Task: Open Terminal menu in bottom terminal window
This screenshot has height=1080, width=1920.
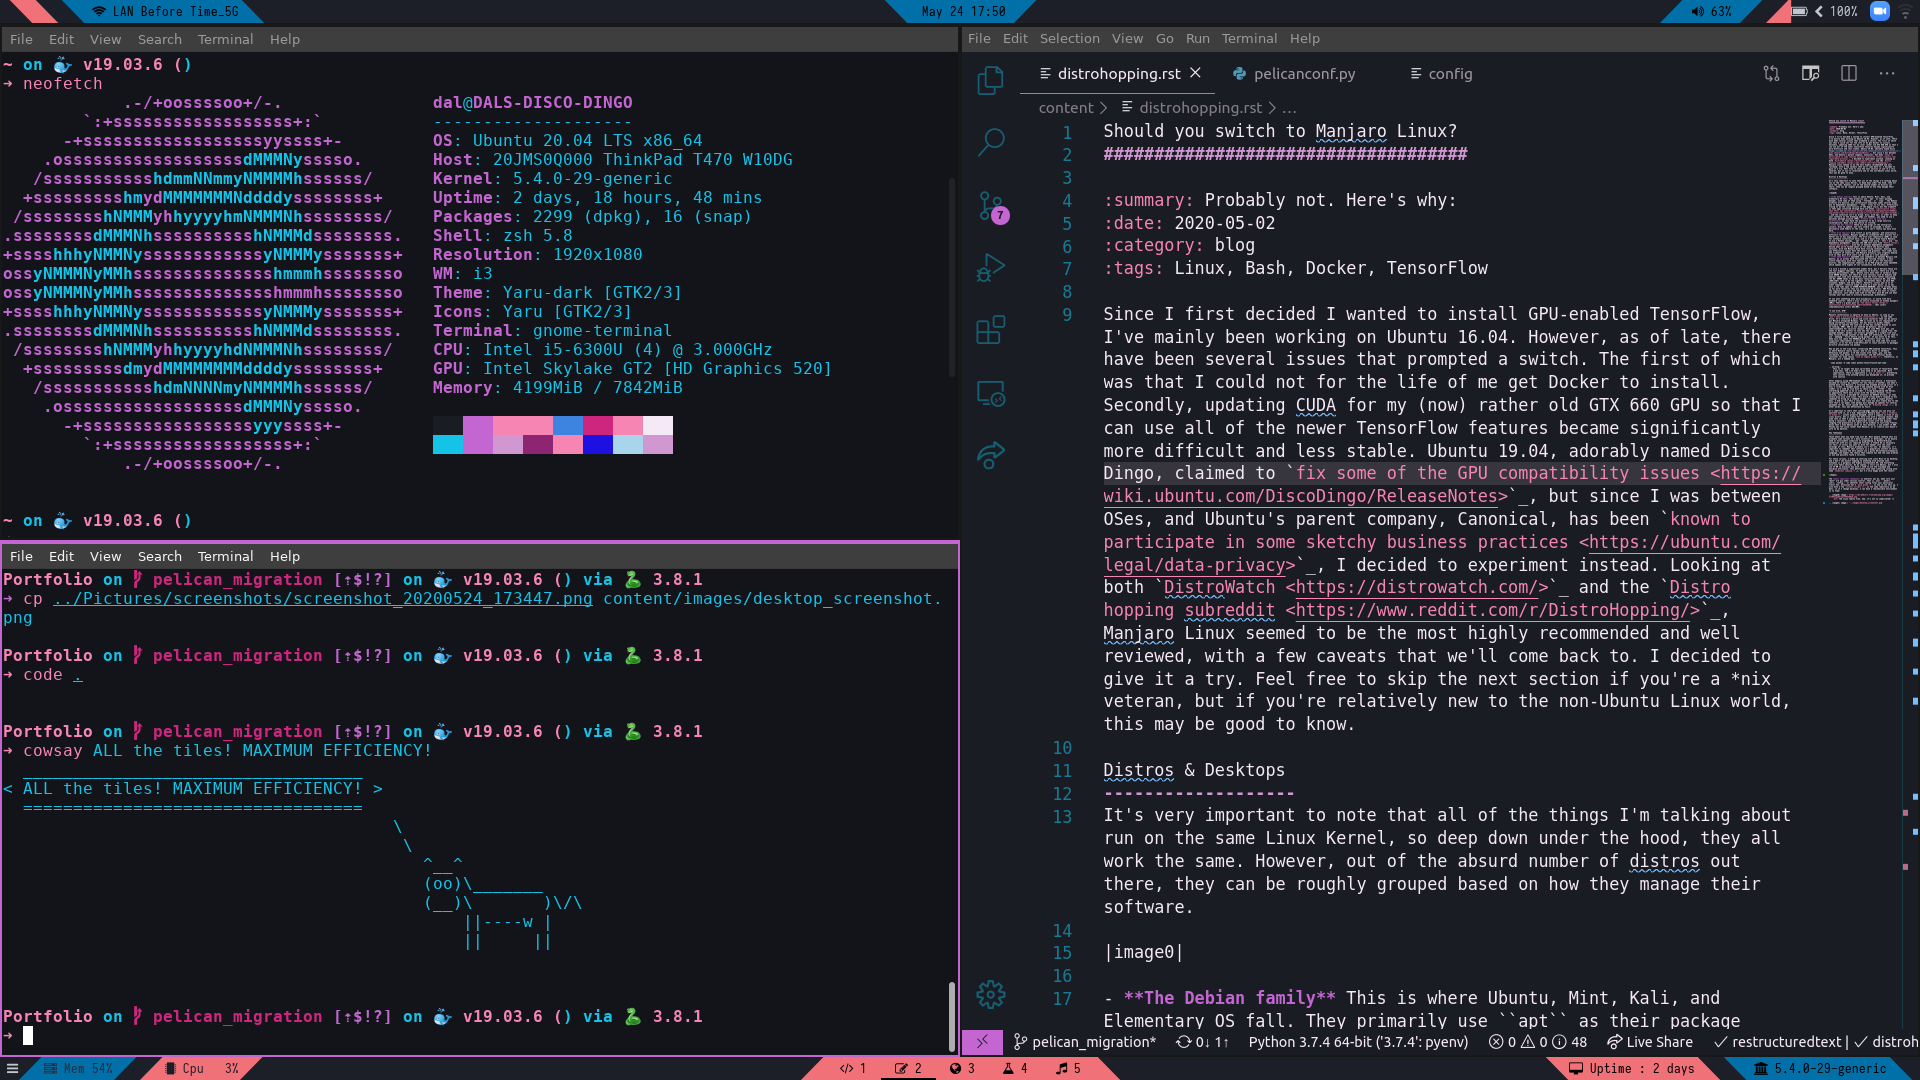Action: tap(225, 556)
